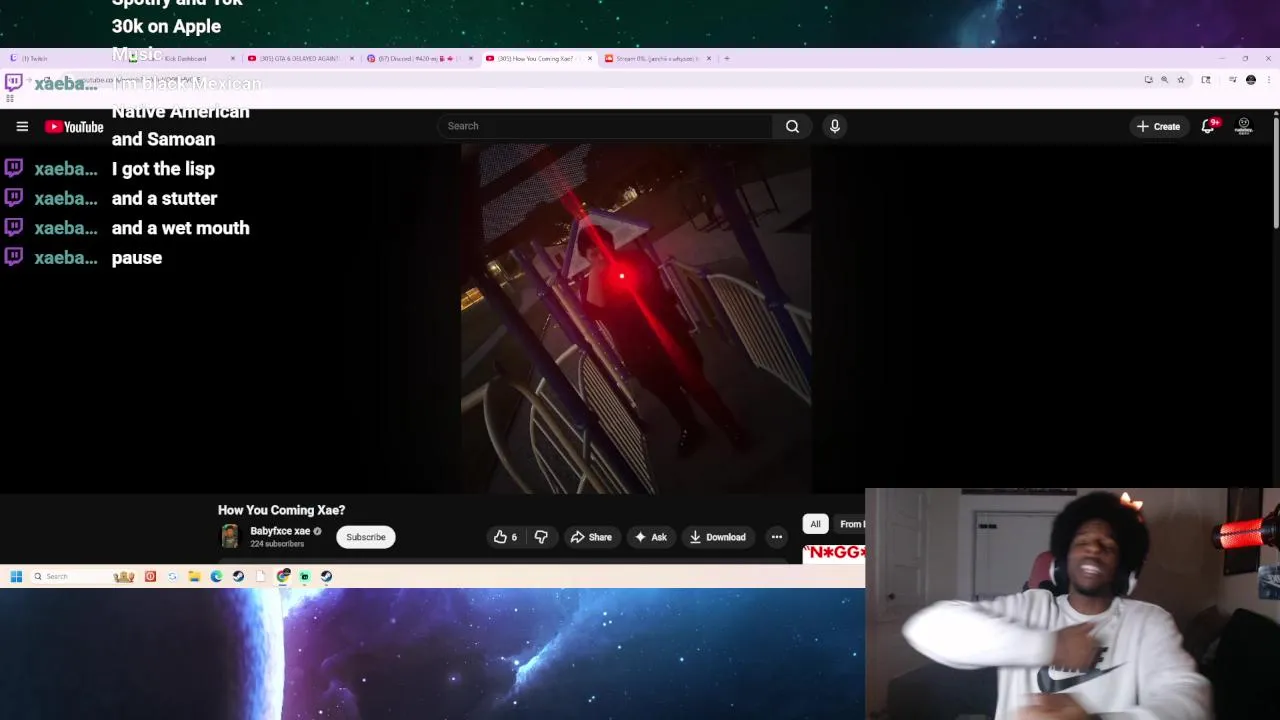Open YouTube notifications bell
Screen dimensions: 1280x720
(x=1208, y=126)
